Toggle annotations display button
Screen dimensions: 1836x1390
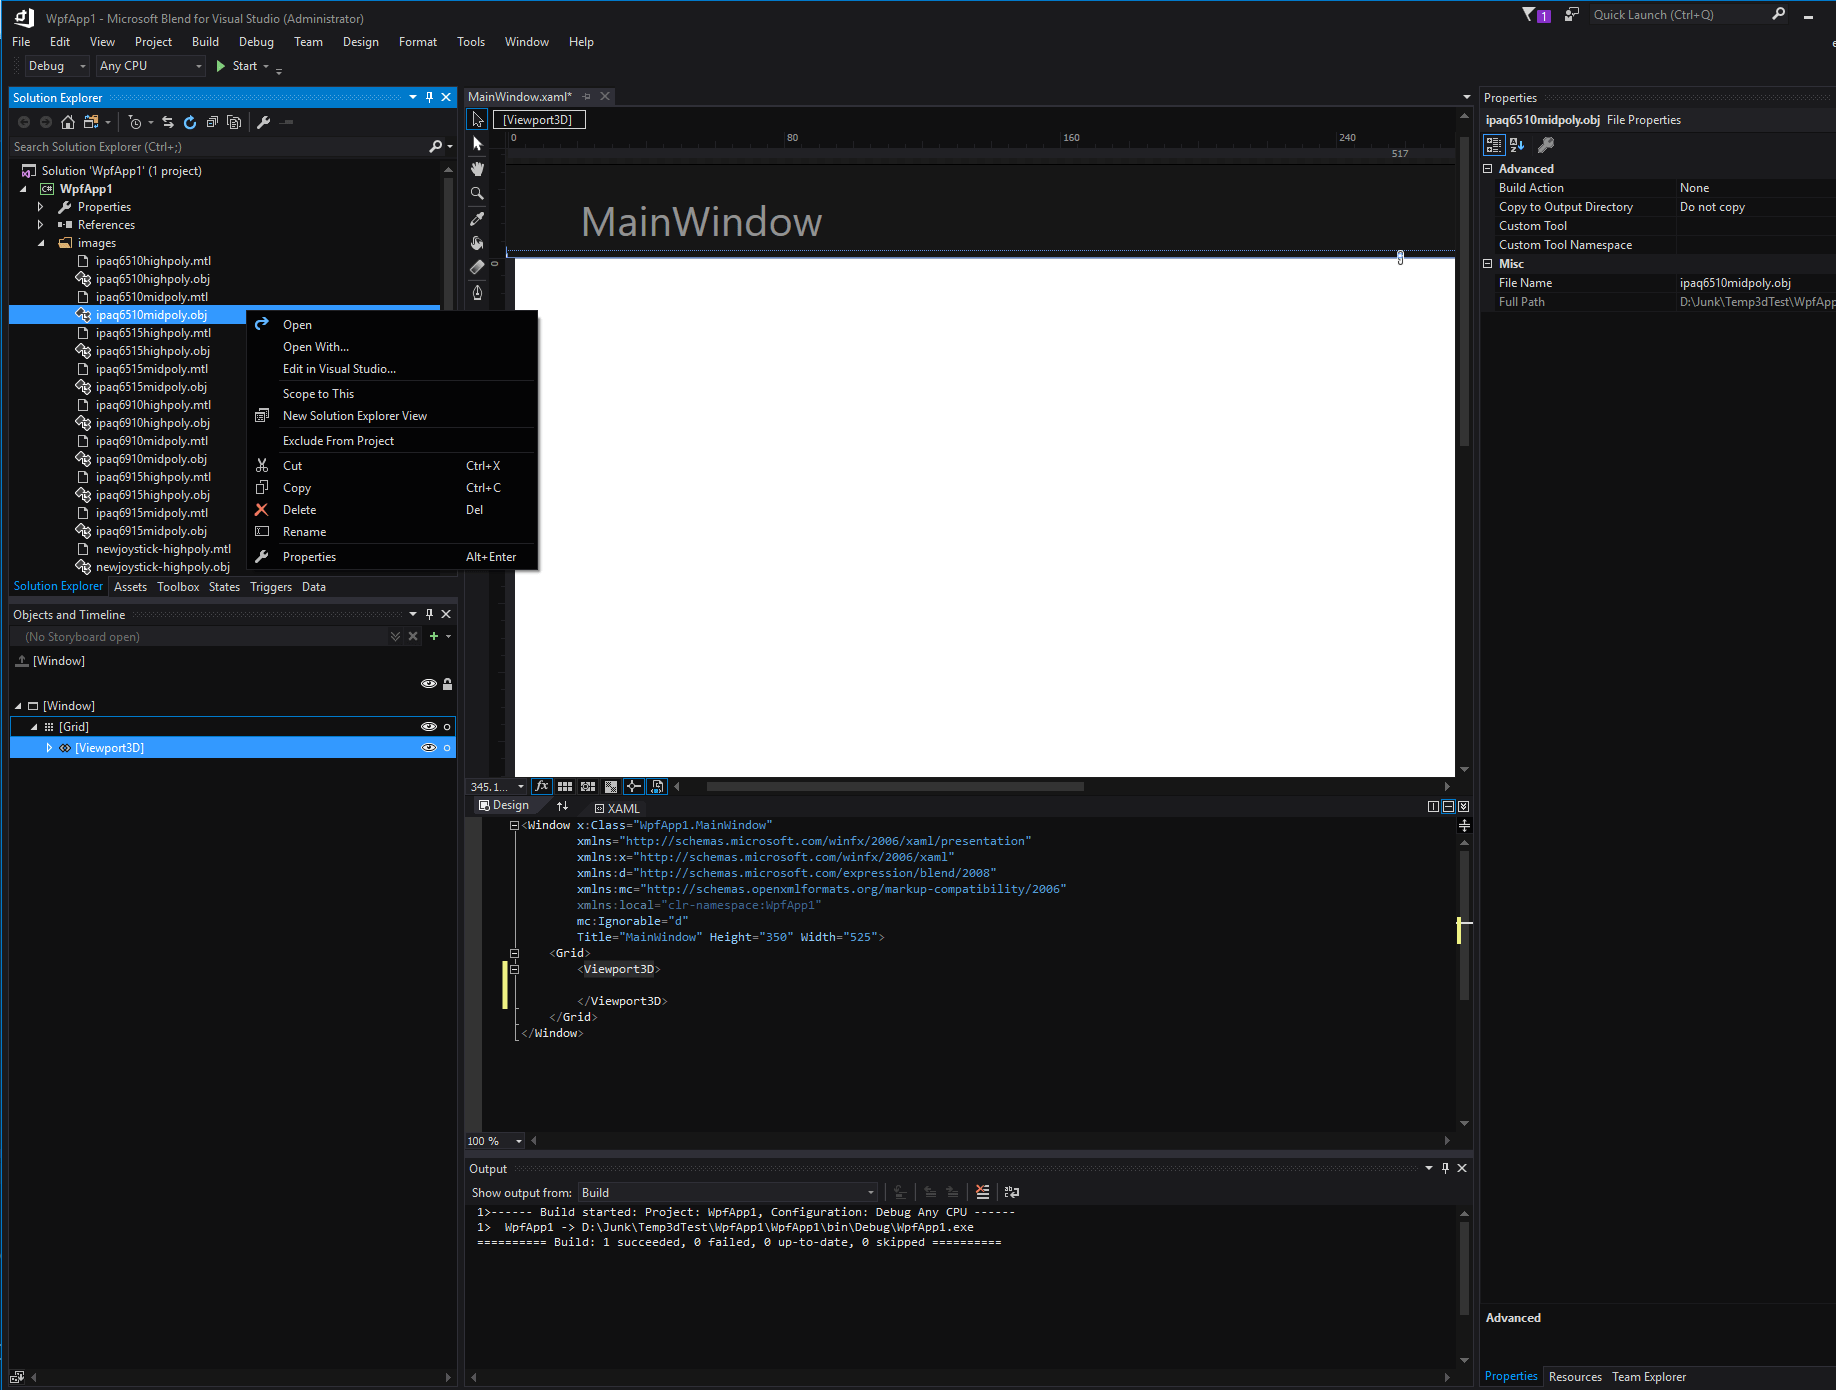tap(657, 787)
